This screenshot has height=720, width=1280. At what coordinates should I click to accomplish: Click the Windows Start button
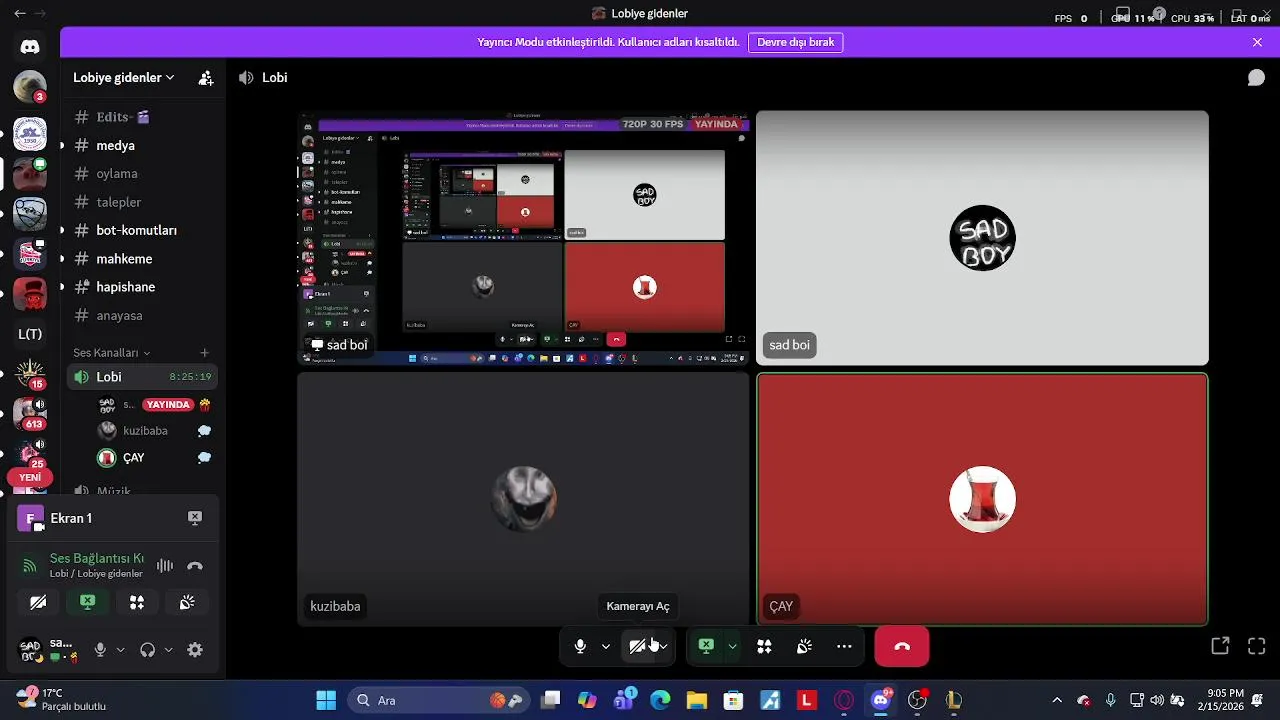(x=326, y=700)
